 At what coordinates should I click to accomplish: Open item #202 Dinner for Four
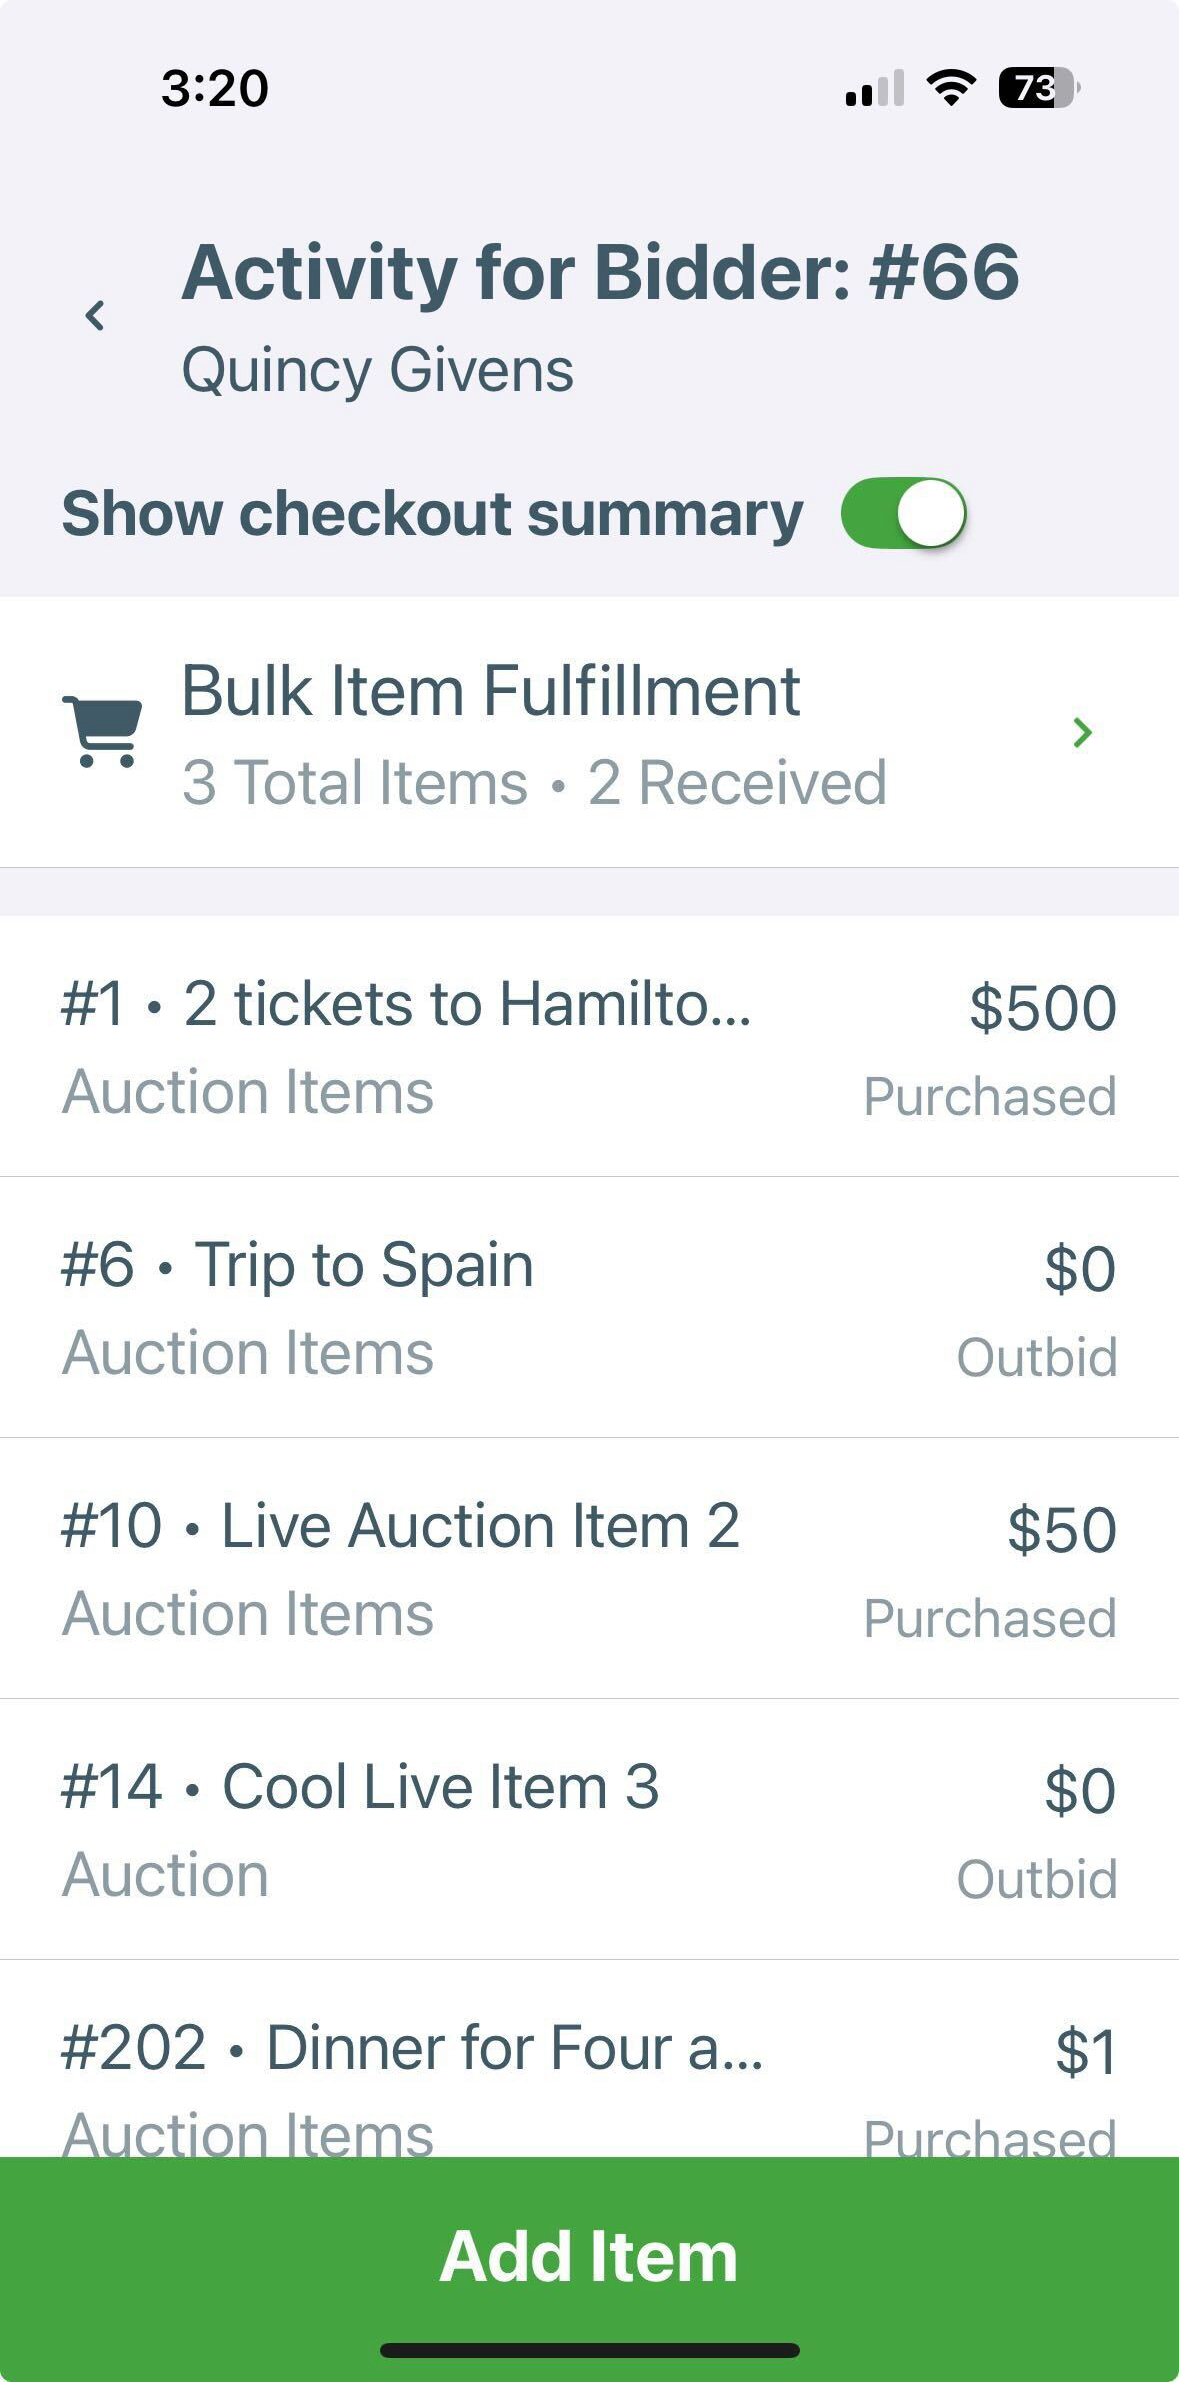click(589, 2058)
